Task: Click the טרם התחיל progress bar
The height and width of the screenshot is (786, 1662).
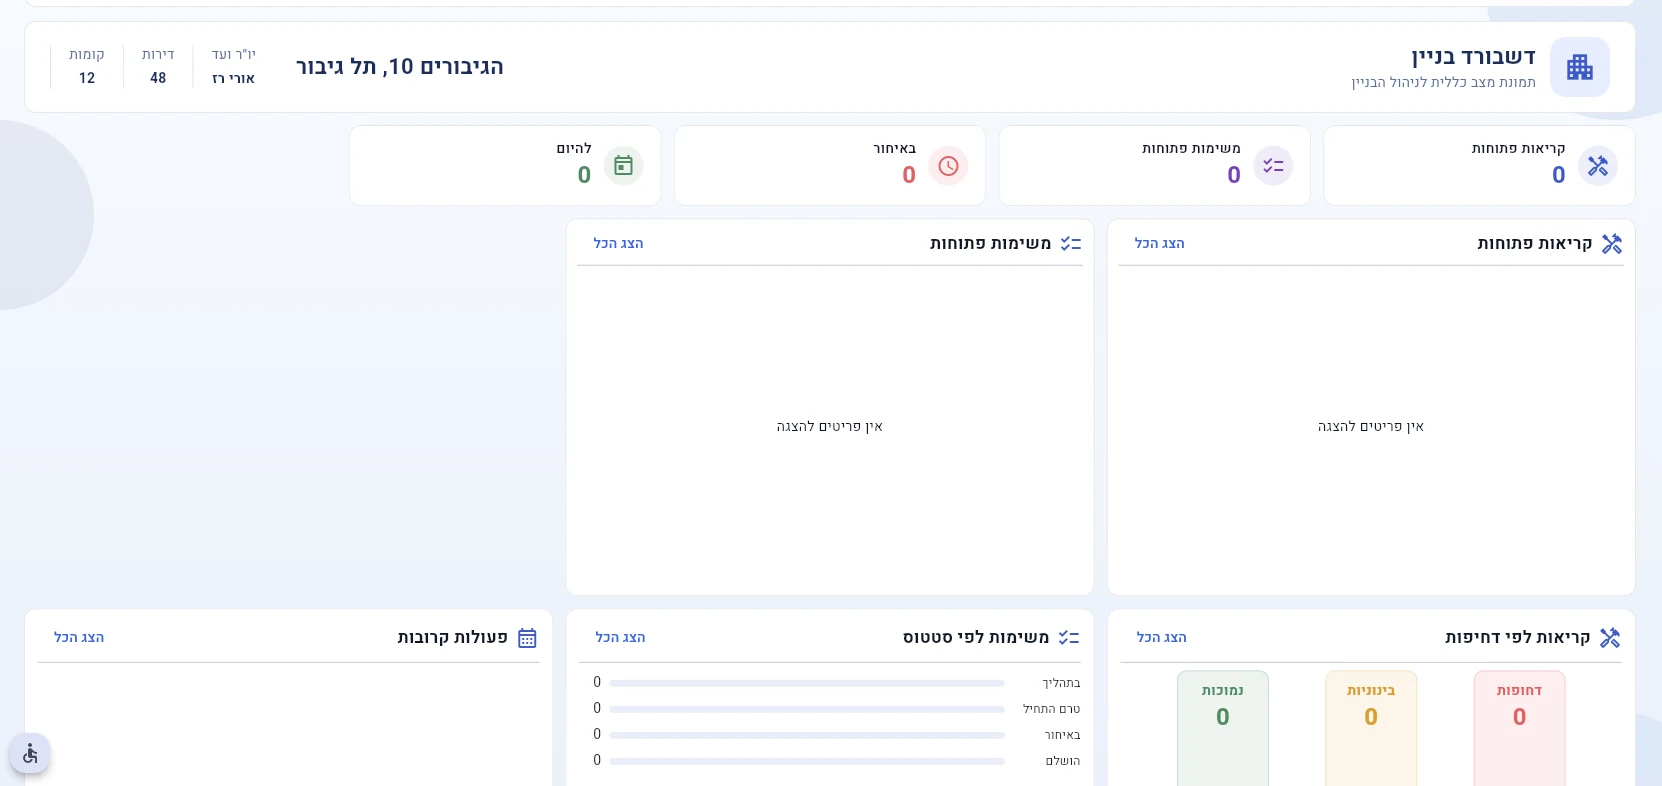Action: tap(807, 710)
